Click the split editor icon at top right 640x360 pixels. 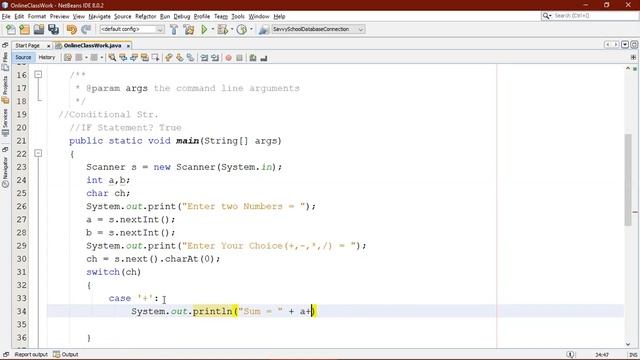click(633, 58)
